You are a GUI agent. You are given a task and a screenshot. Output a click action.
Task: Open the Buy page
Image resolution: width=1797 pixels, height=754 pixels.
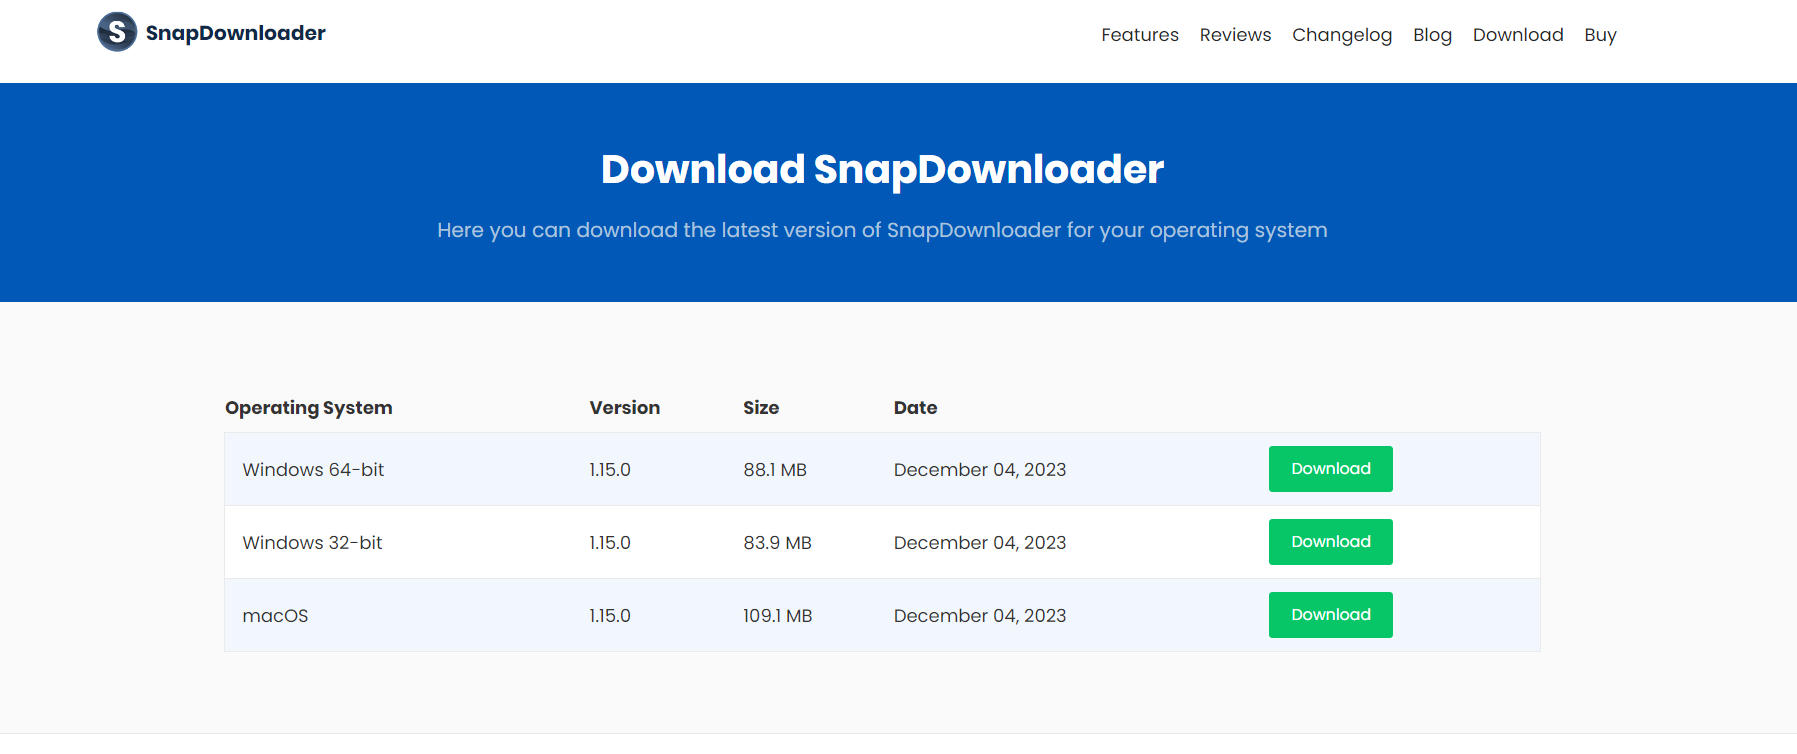pyautogui.click(x=1600, y=35)
